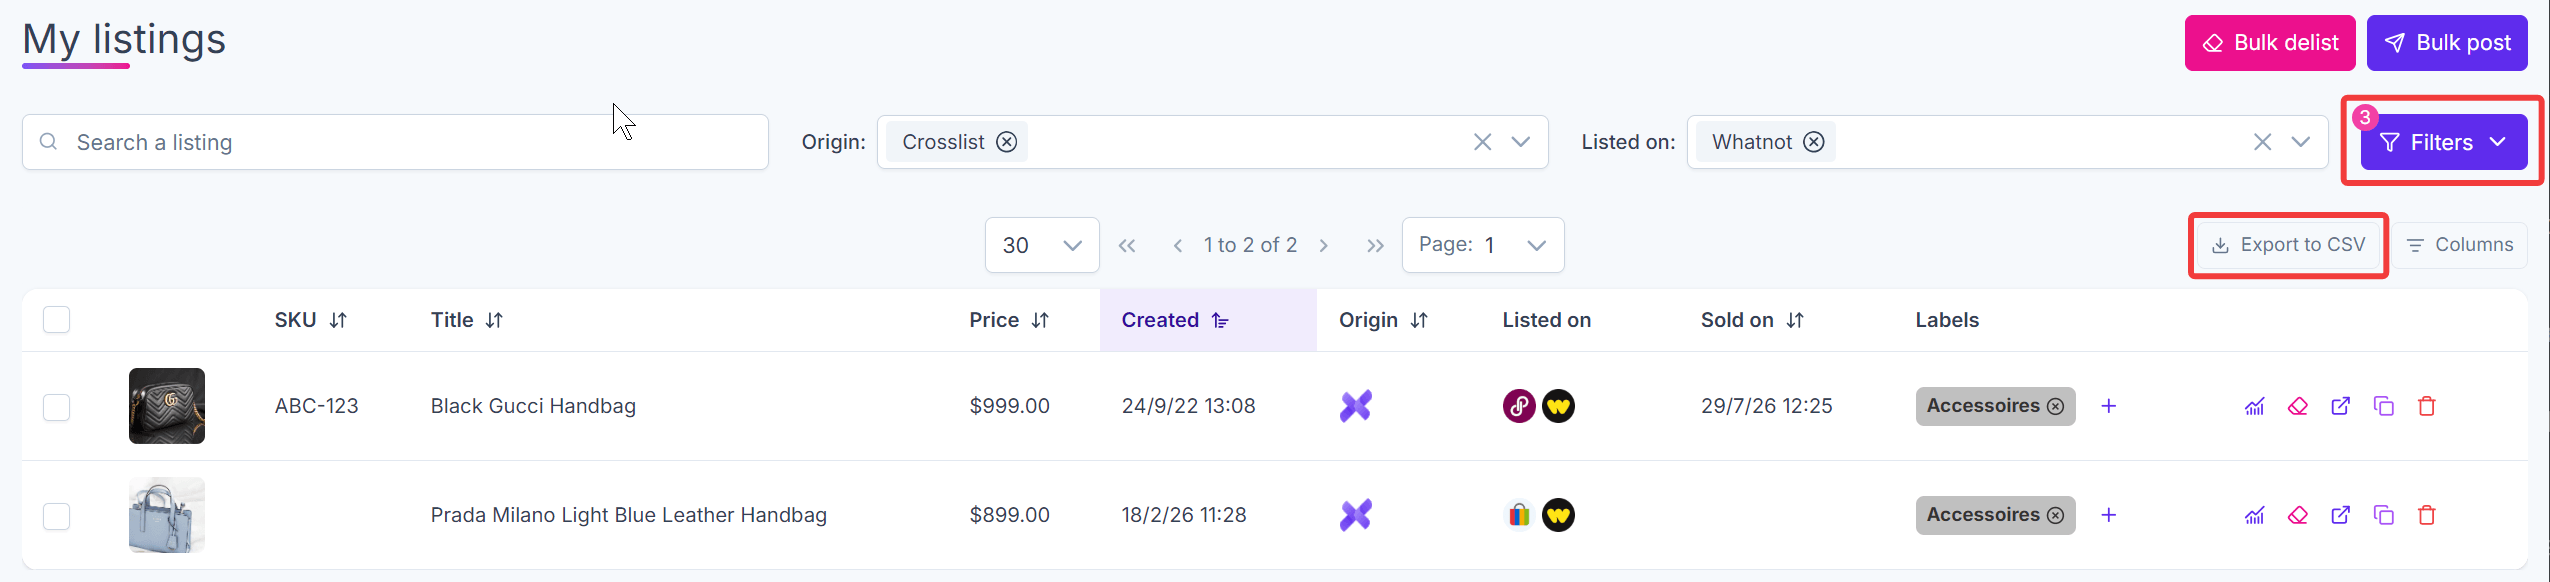Image resolution: width=2550 pixels, height=582 pixels.
Task: Click Whatnot icon in Prada Milano row
Action: tap(1558, 515)
